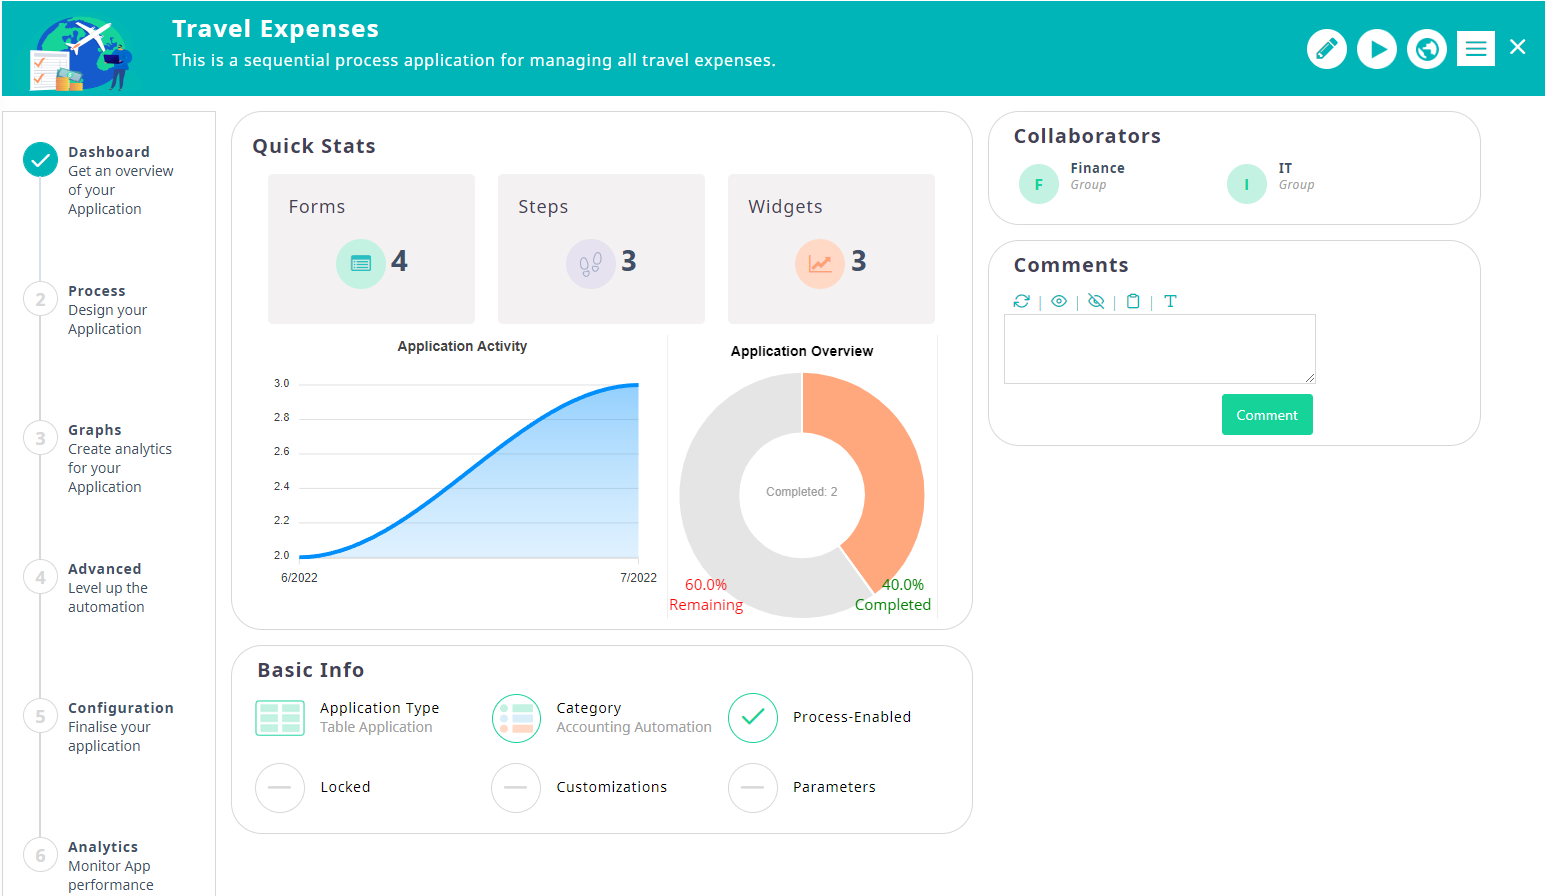
Task: Select the Finance group avatar
Action: (x=1038, y=183)
